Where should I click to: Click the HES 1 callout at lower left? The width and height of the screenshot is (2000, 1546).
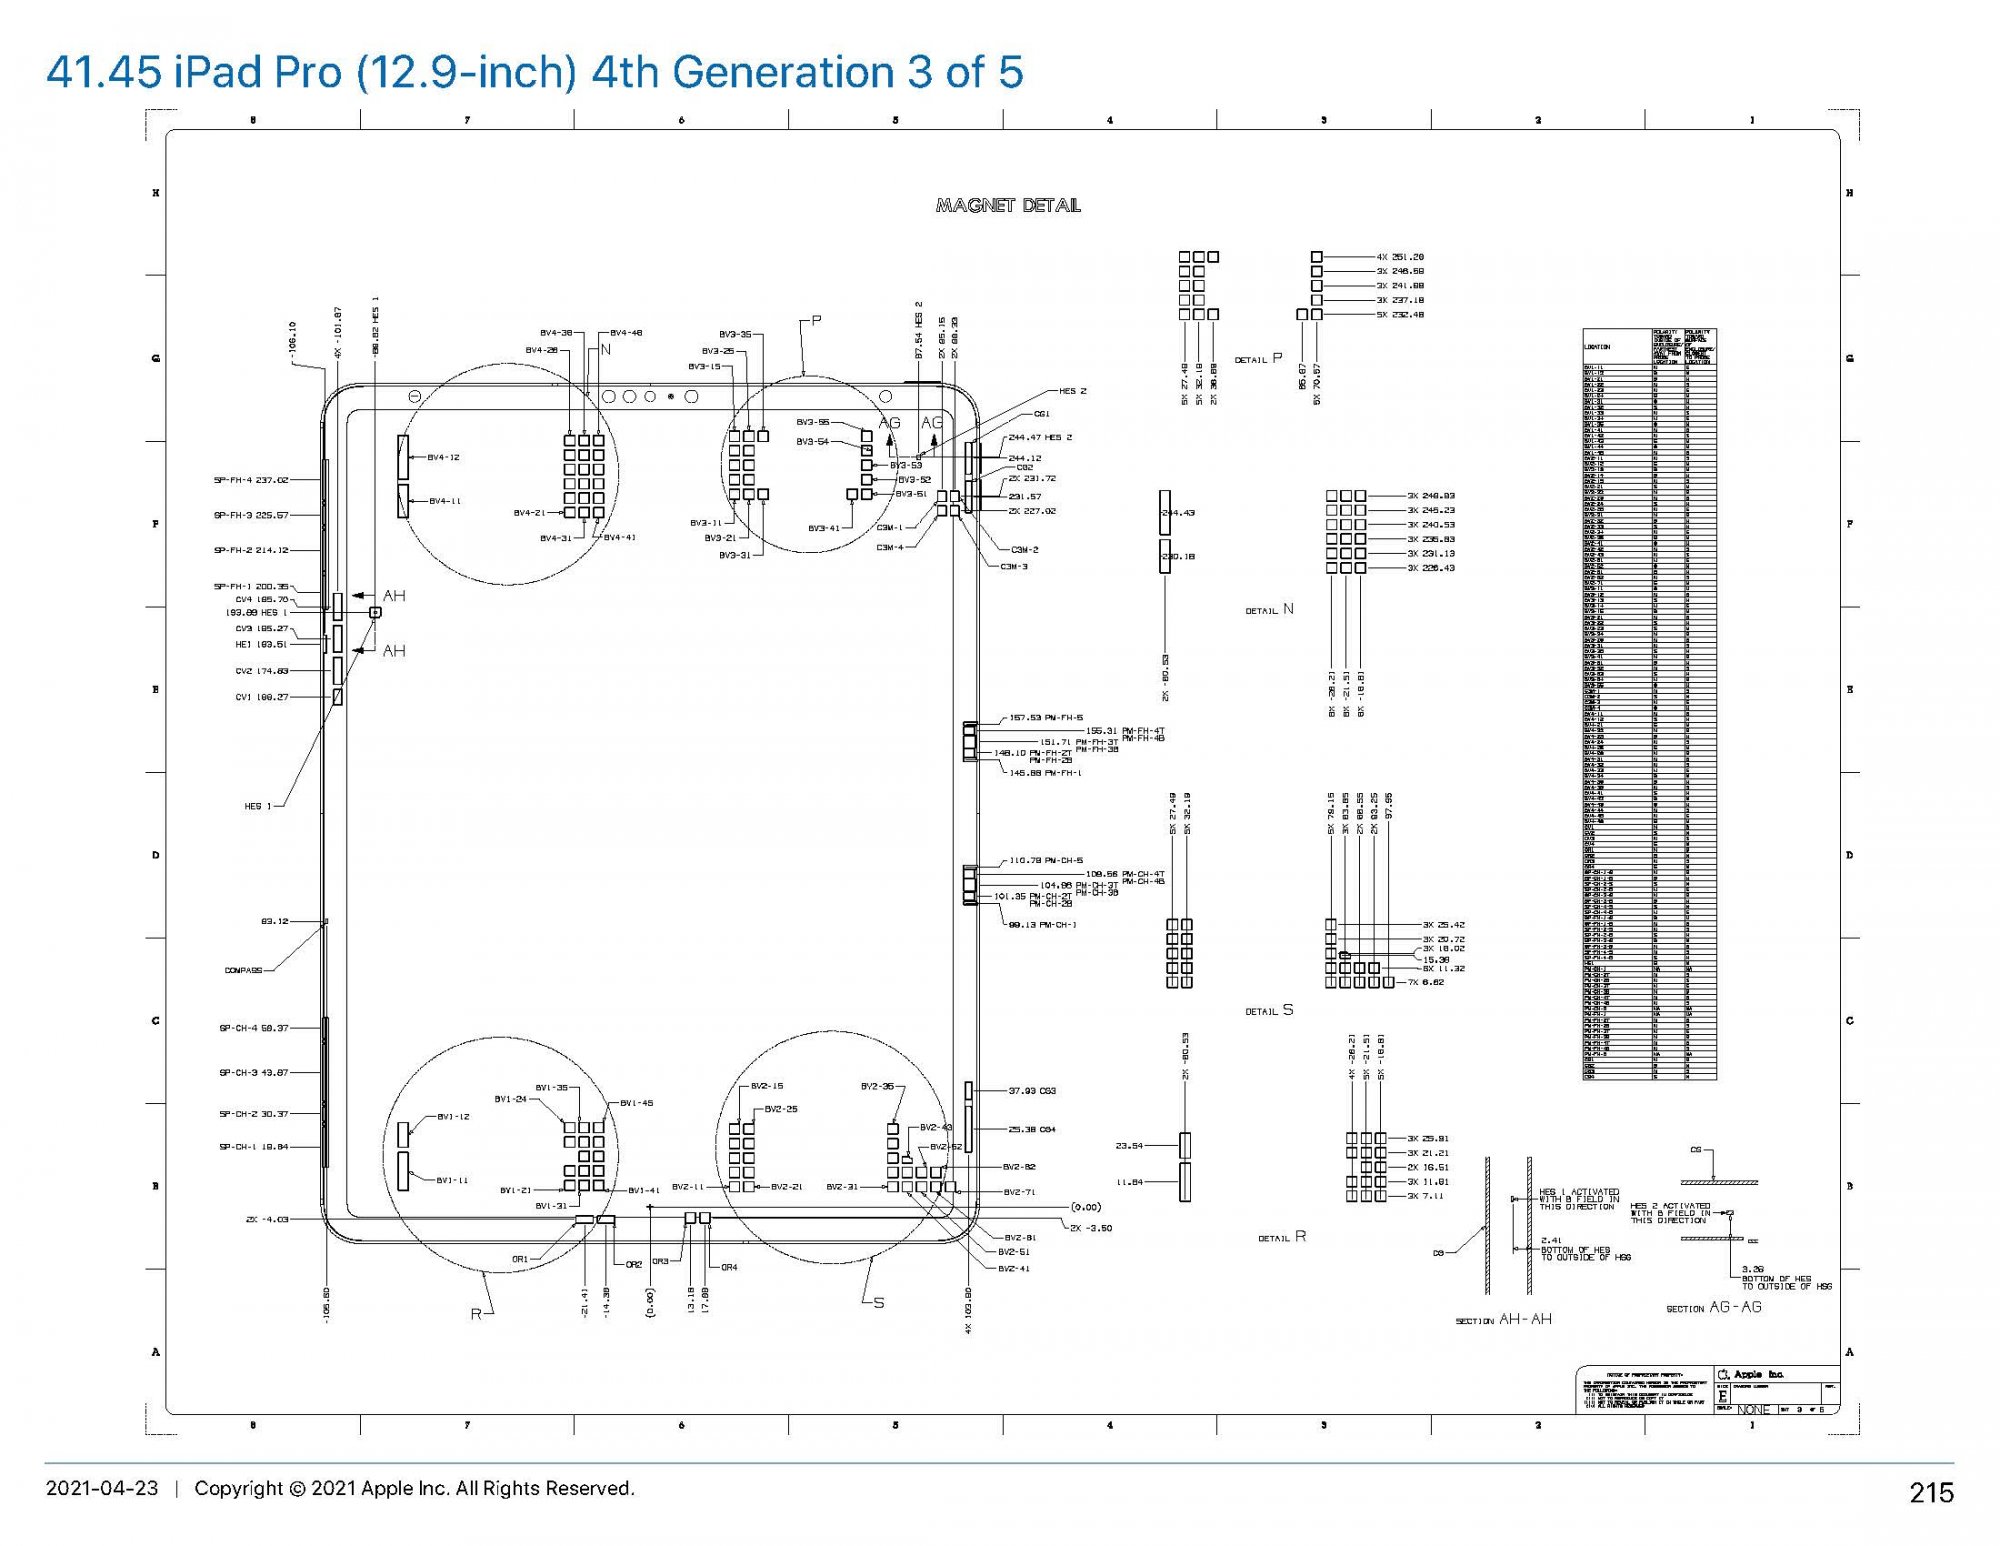click(x=257, y=806)
